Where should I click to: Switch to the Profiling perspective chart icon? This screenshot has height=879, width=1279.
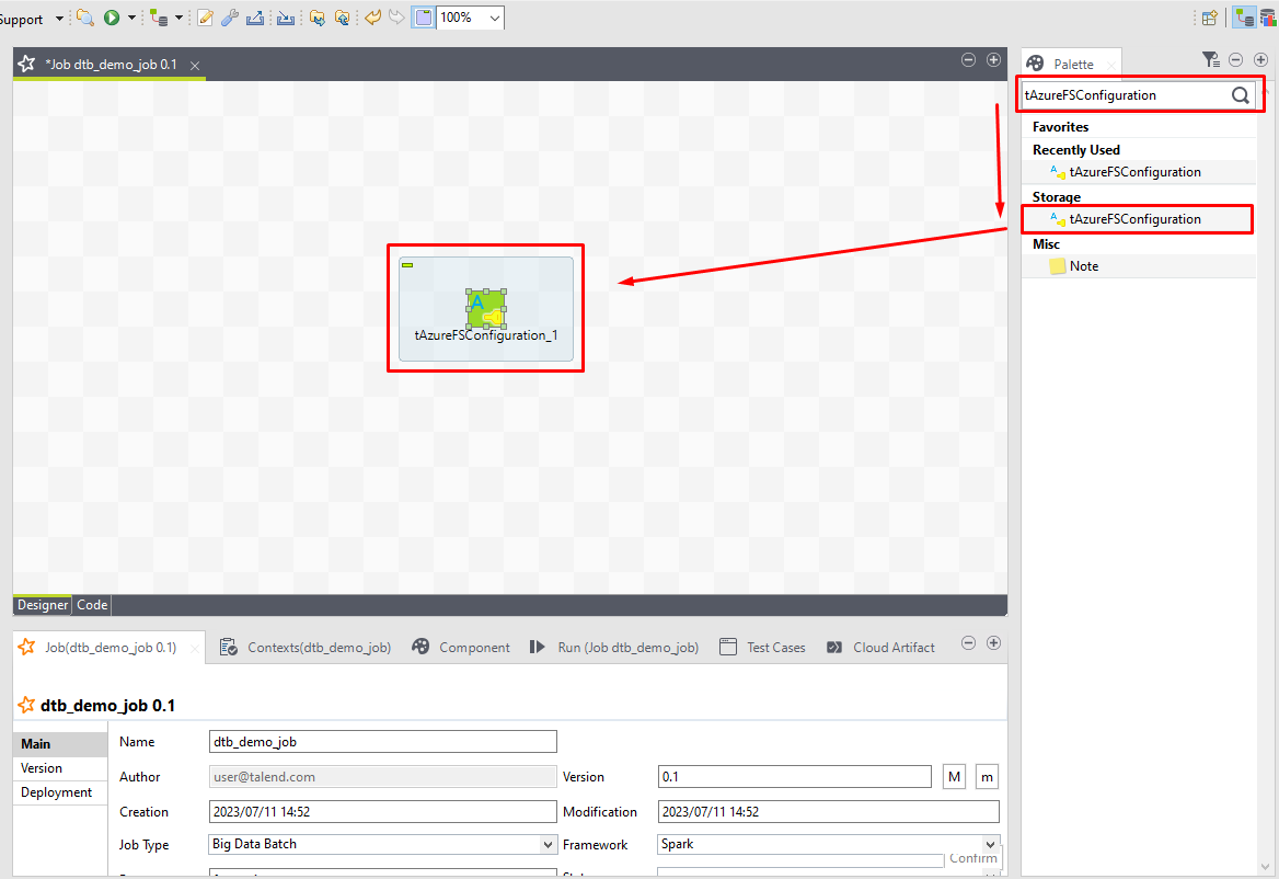click(1269, 17)
